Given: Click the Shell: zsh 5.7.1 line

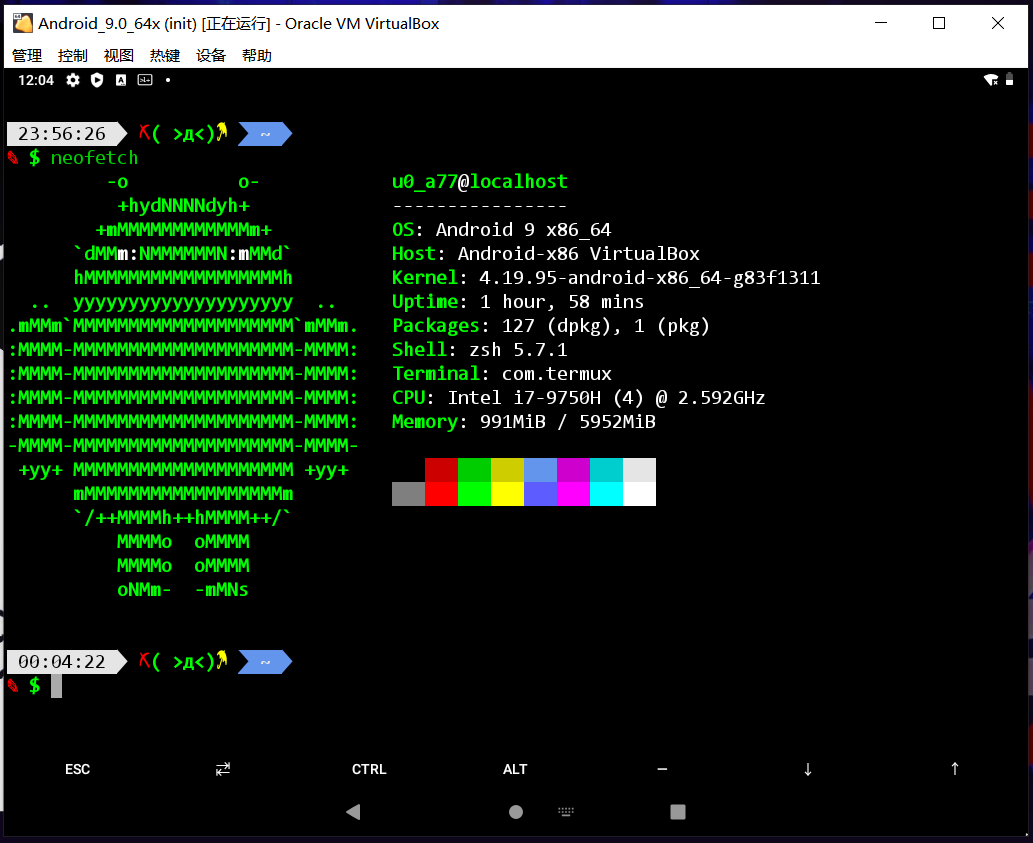Looking at the screenshot, I should [480, 350].
